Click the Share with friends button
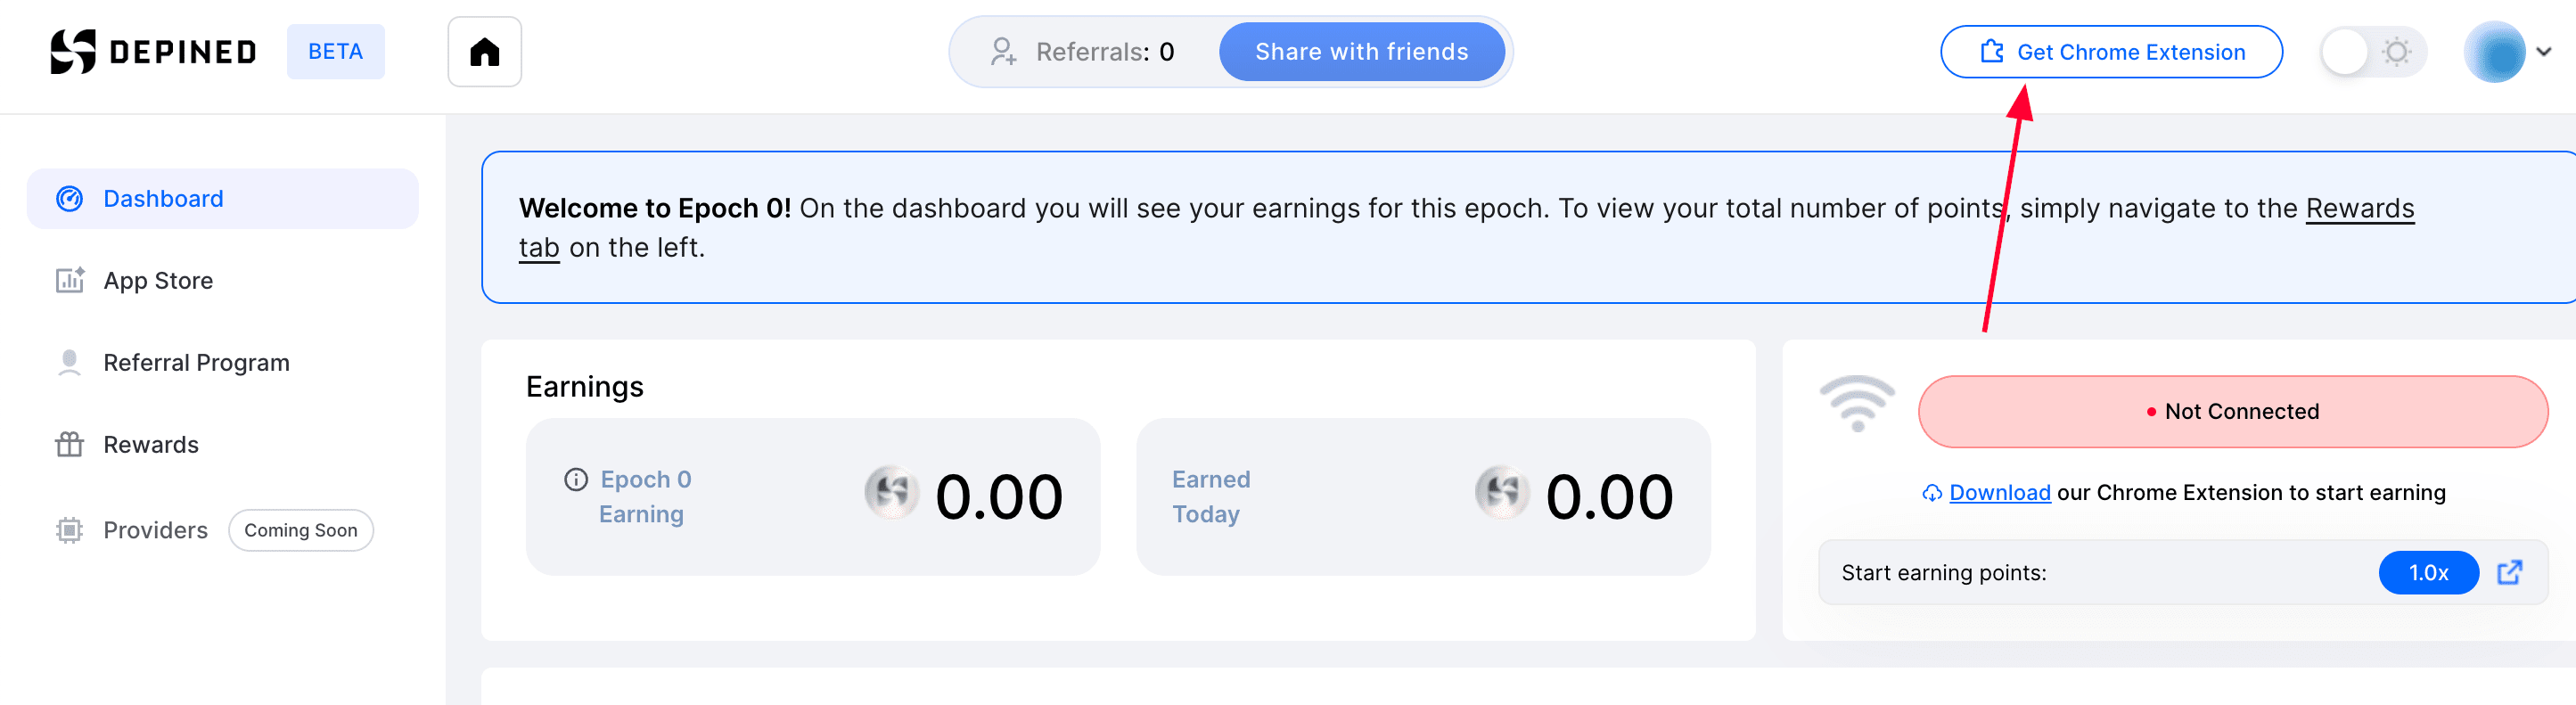The height and width of the screenshot is (705, 2576). (x=1361, y=52)
